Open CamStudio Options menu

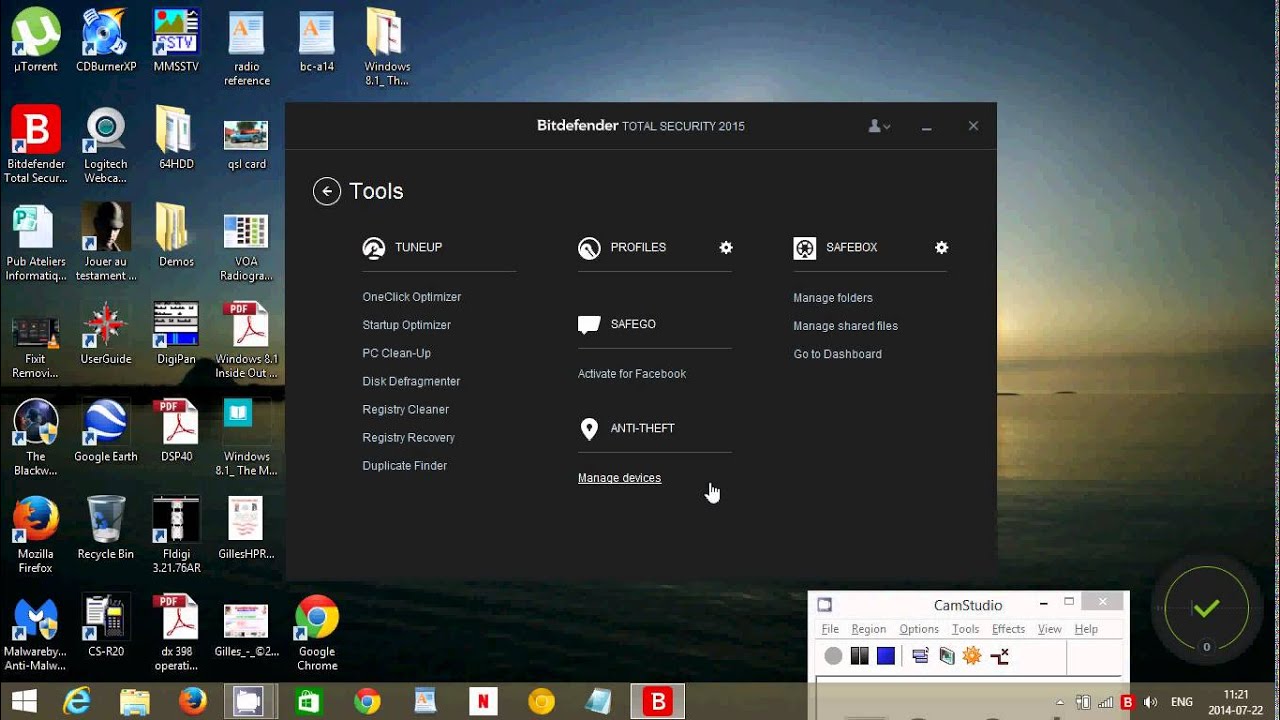tap(919, 629)
